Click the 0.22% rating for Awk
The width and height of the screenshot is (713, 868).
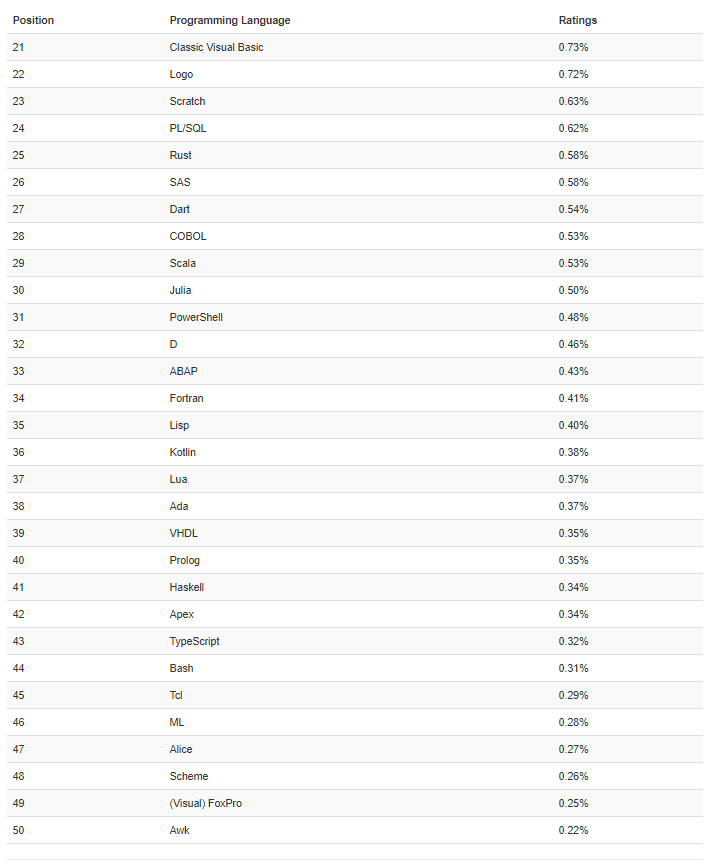573,830
